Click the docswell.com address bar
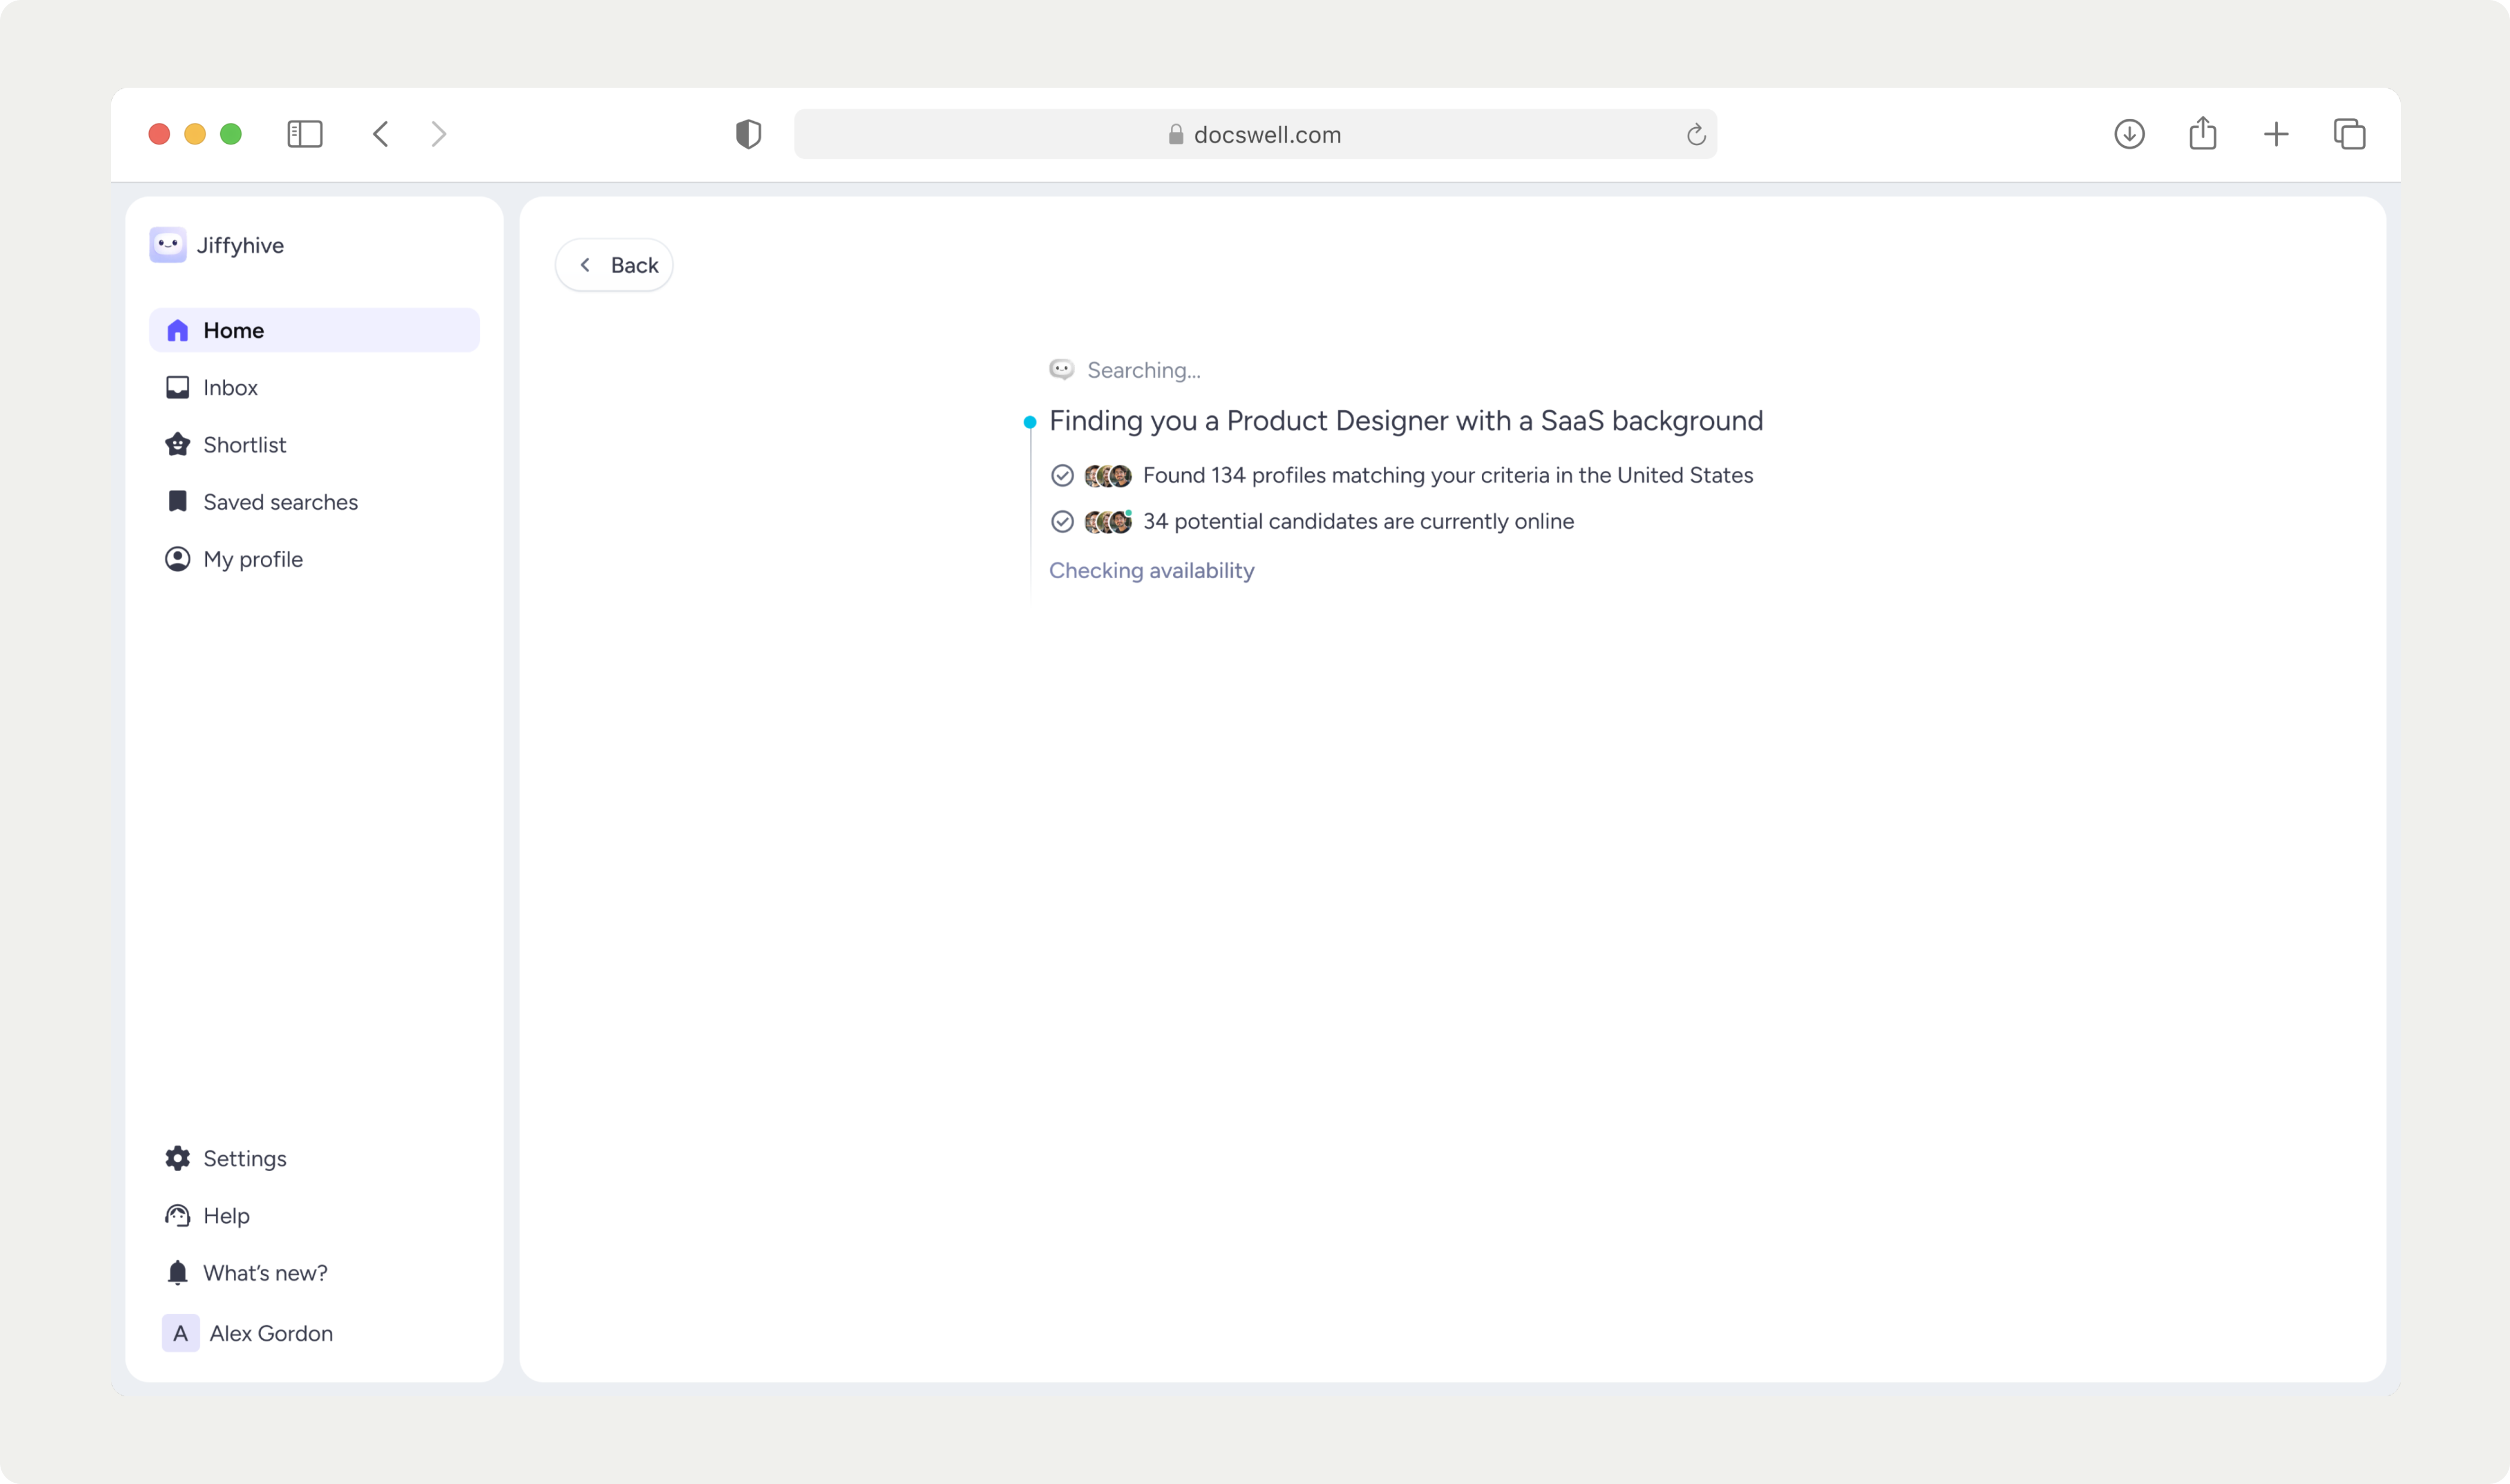 click(1255, 134)
